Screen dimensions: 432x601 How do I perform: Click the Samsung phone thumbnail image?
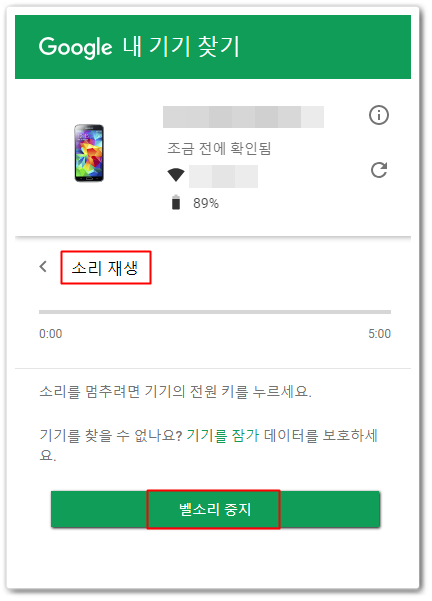[x=89, y=153]
